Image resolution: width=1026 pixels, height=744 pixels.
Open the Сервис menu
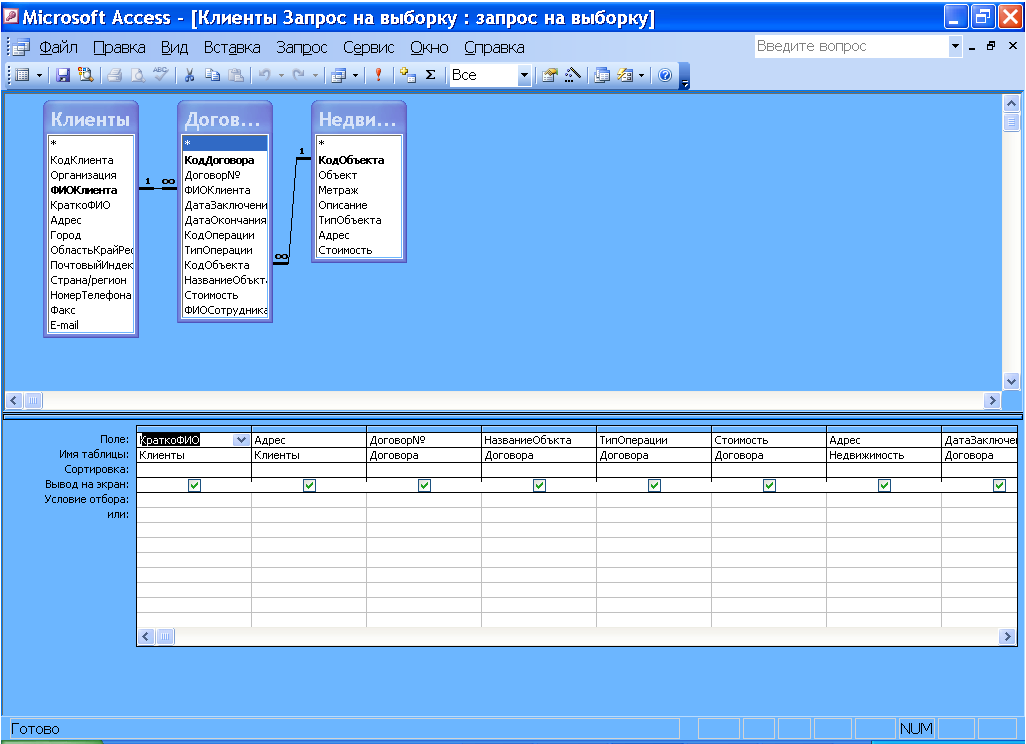point(368,47)
